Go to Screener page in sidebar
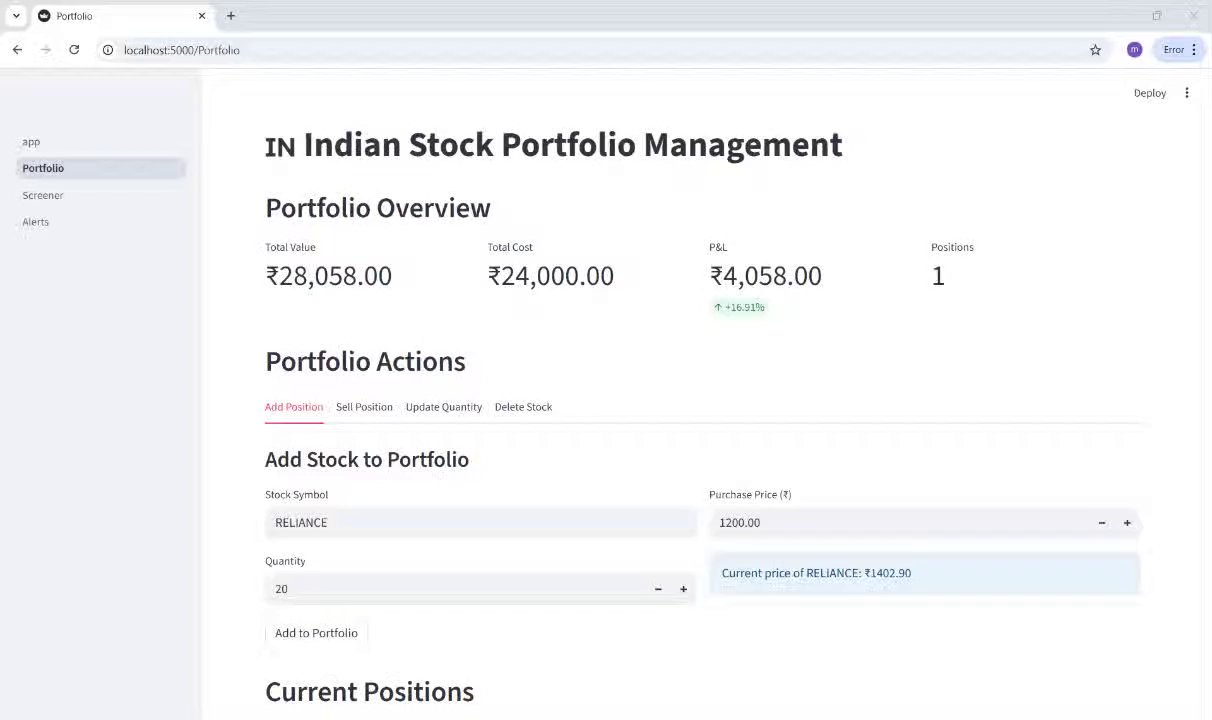 [43, 195]
